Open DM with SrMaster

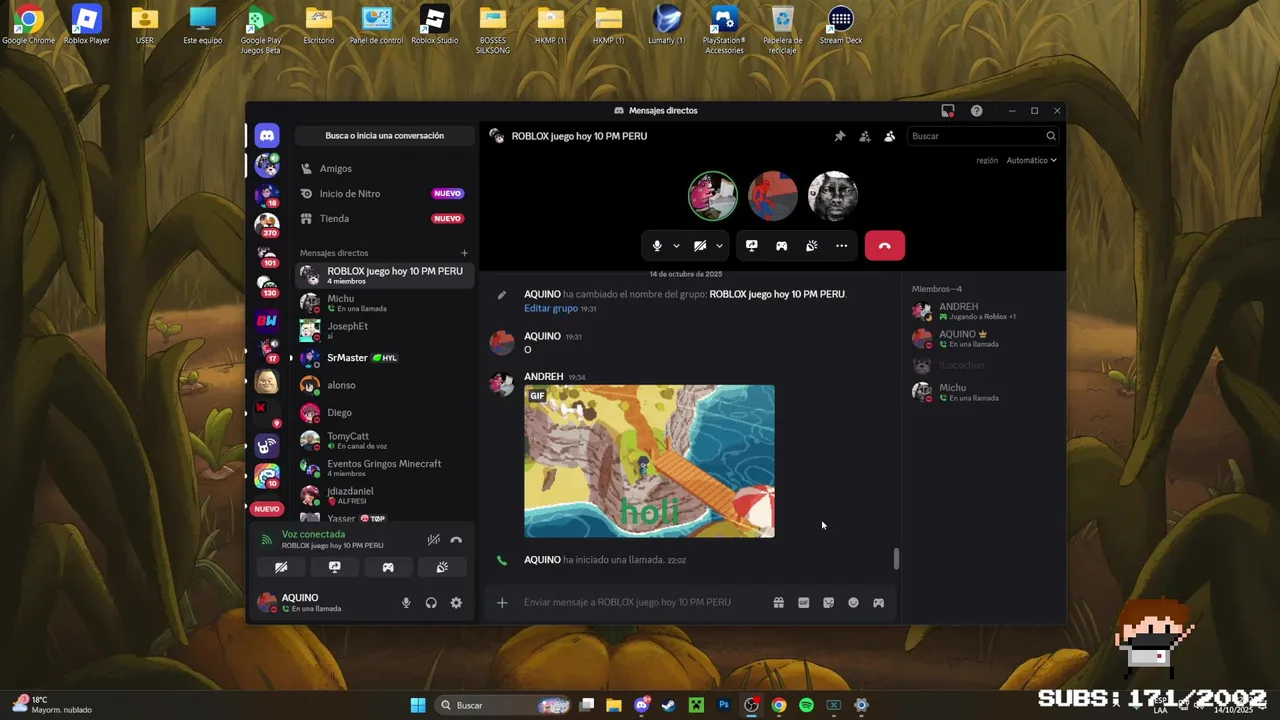tap(385, 358)
